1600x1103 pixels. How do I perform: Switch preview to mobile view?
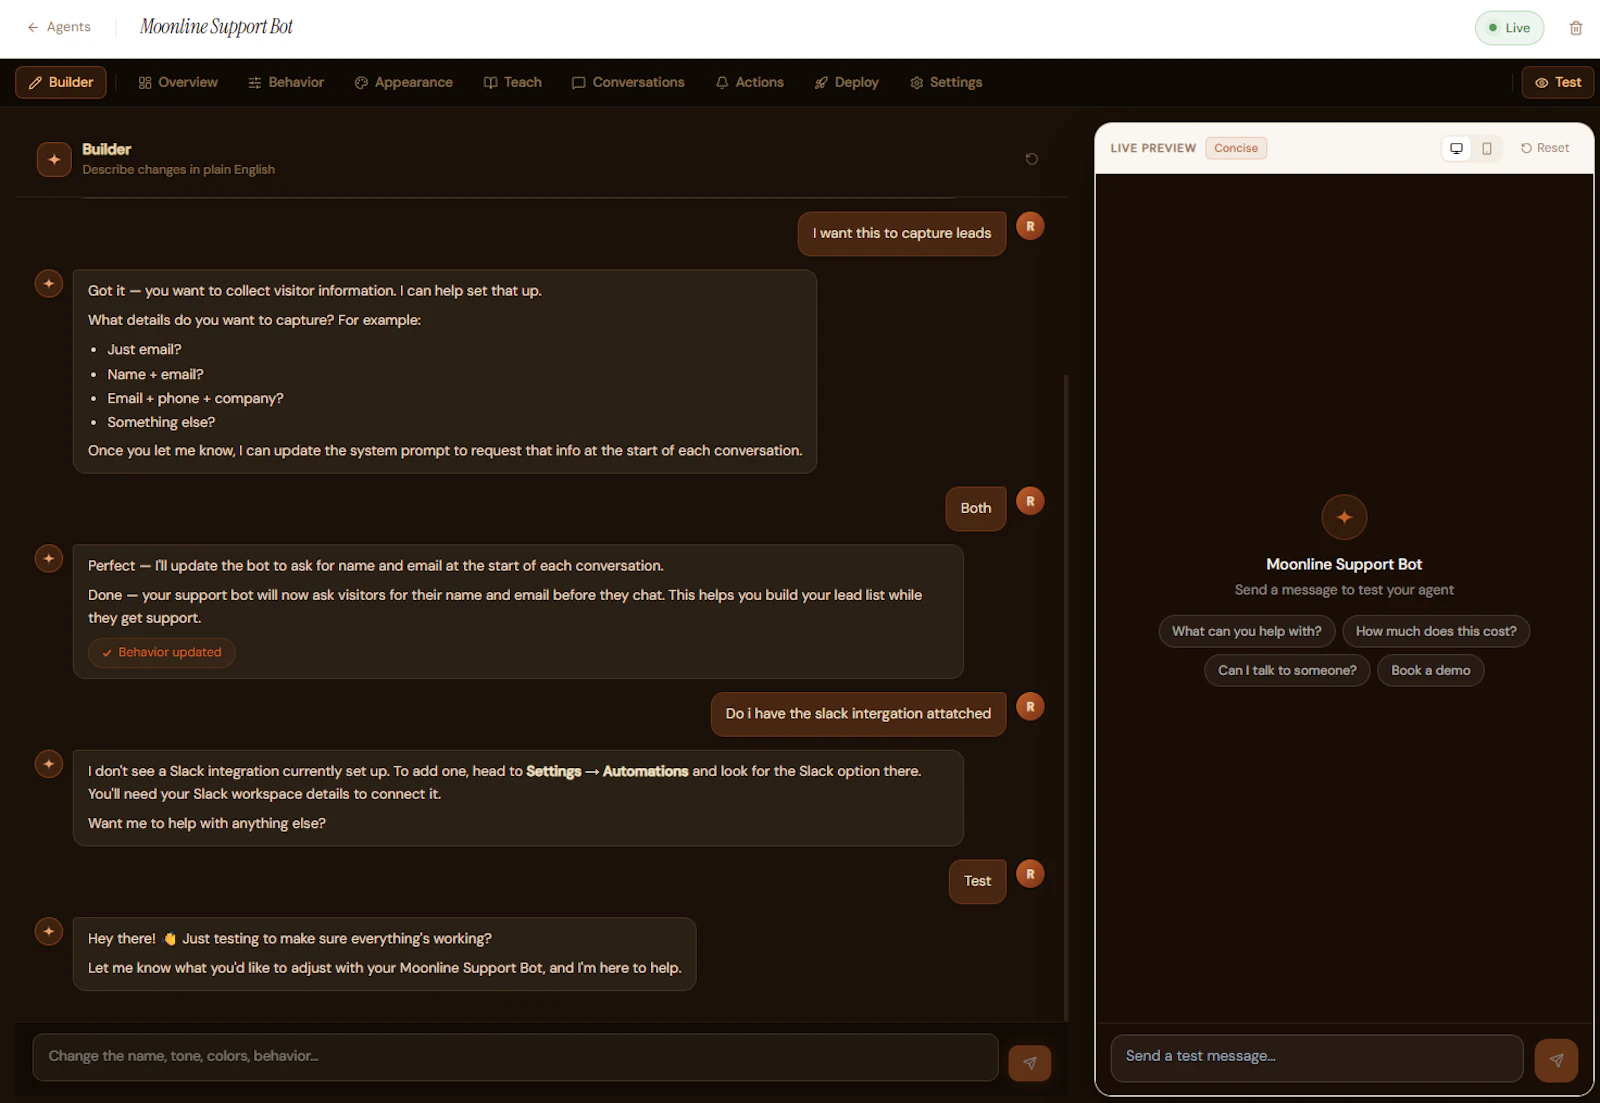point(1487,148)
